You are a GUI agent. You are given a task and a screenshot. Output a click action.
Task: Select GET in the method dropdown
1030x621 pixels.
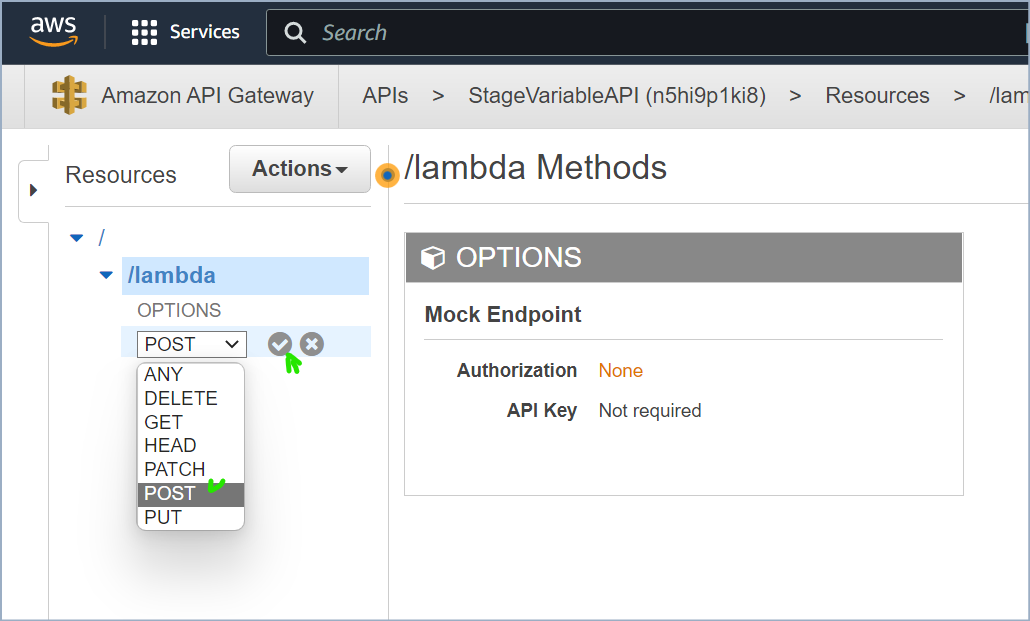point(164,422)
